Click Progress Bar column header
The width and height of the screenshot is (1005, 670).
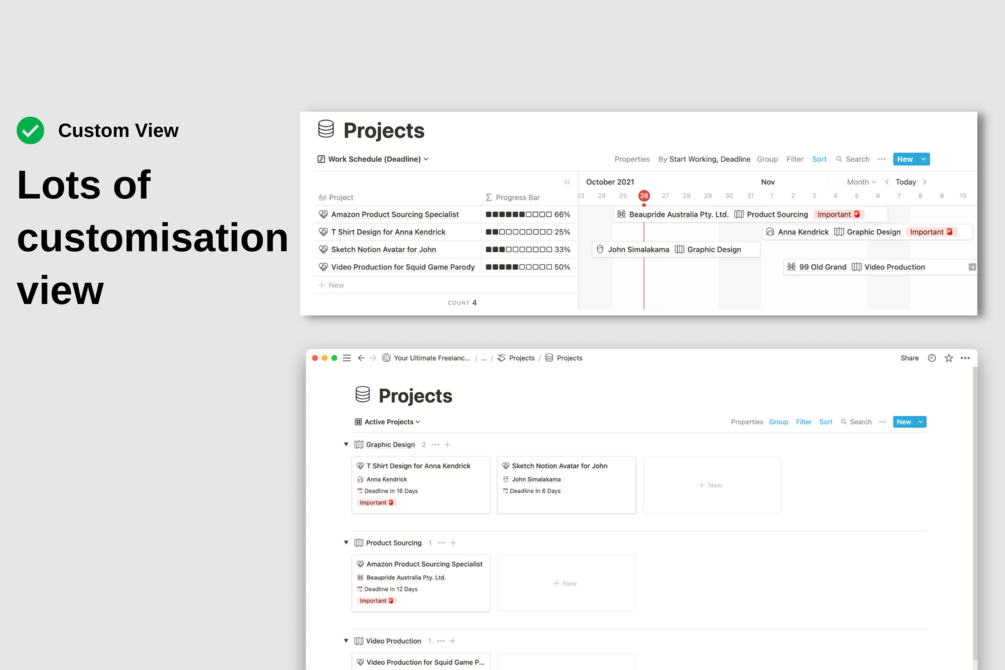513,197
